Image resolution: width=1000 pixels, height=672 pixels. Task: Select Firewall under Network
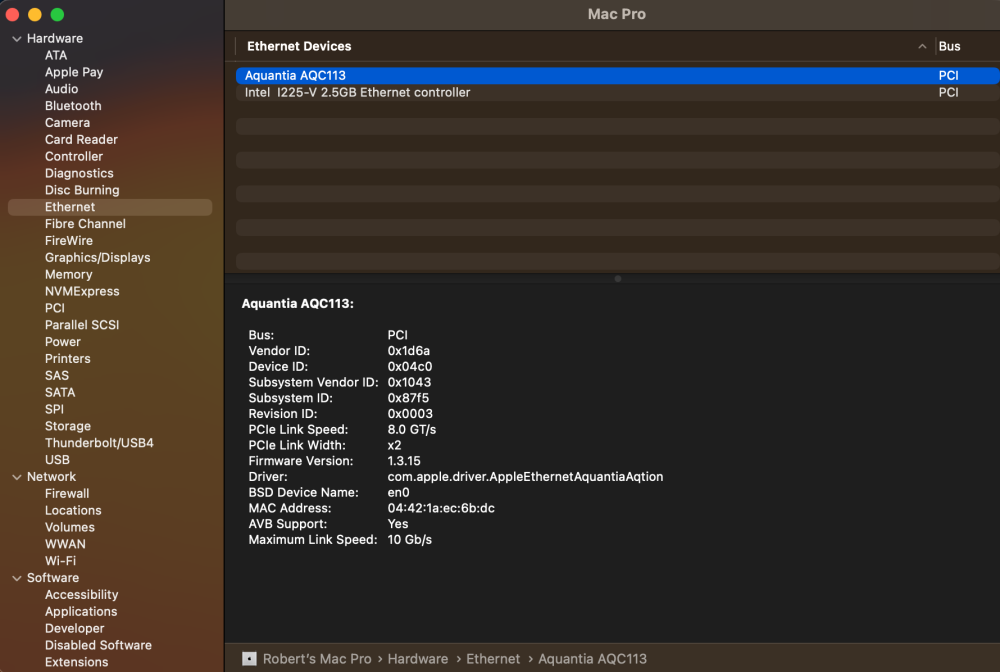tap(67, 494)
